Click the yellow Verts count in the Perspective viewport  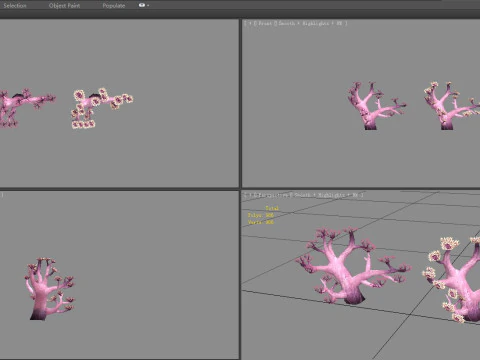pos(261,222)
